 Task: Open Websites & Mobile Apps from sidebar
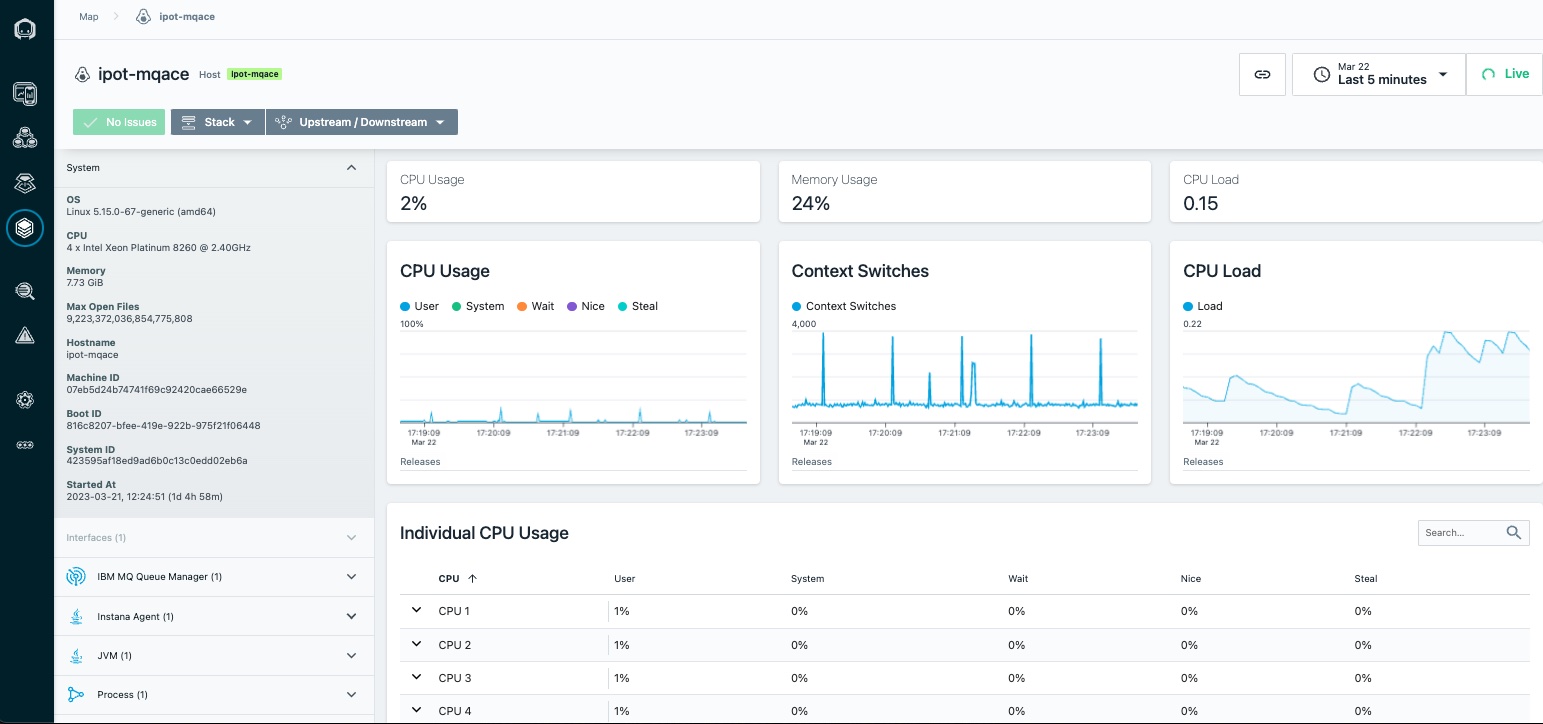click(x=25, y=94)
